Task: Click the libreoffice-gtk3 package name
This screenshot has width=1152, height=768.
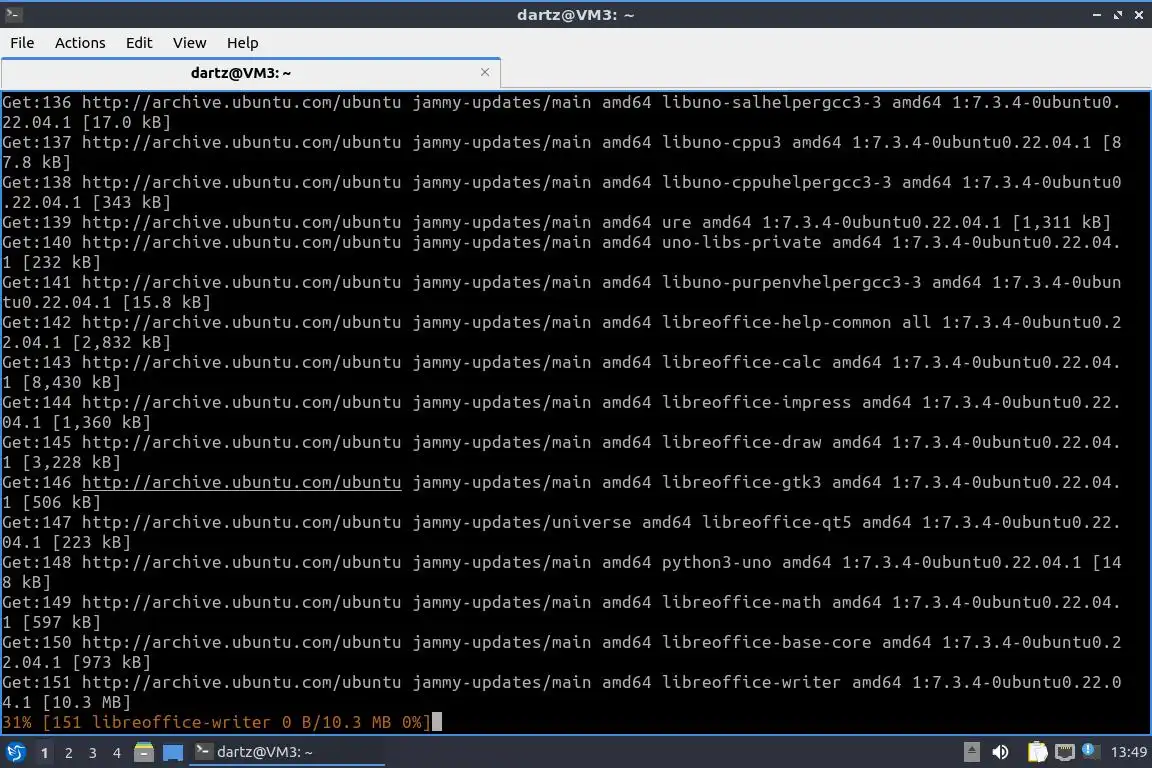Action: coord(741,482)
